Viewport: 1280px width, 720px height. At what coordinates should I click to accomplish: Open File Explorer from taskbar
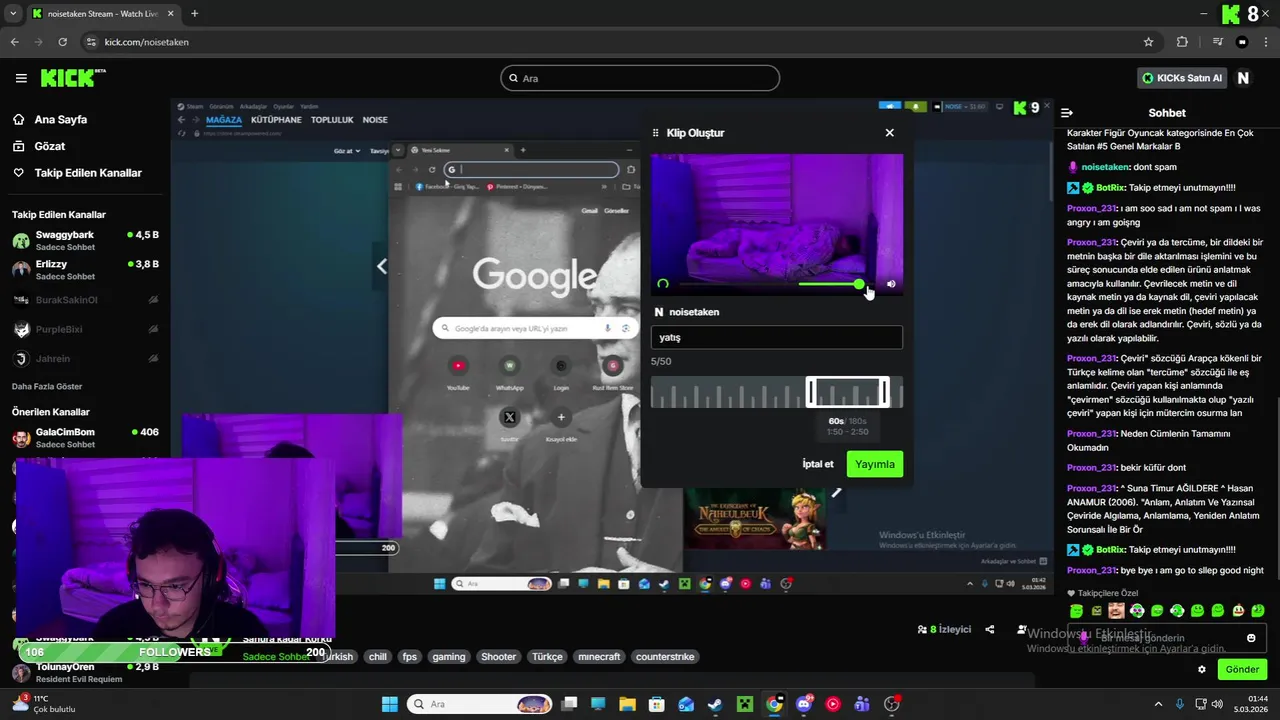(627, 704)
